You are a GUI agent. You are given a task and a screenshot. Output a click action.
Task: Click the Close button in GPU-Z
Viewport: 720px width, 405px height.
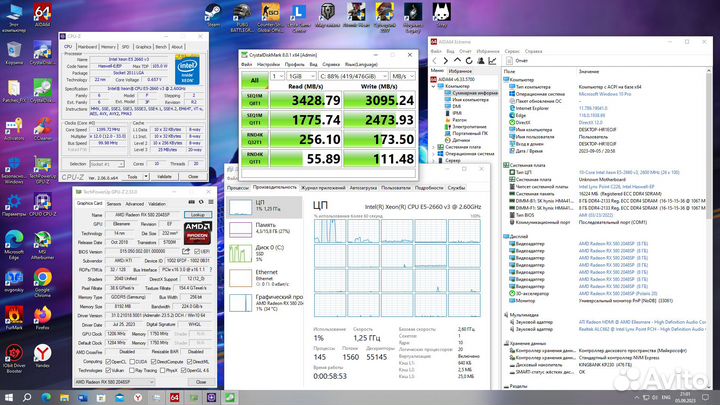(201, 382)
